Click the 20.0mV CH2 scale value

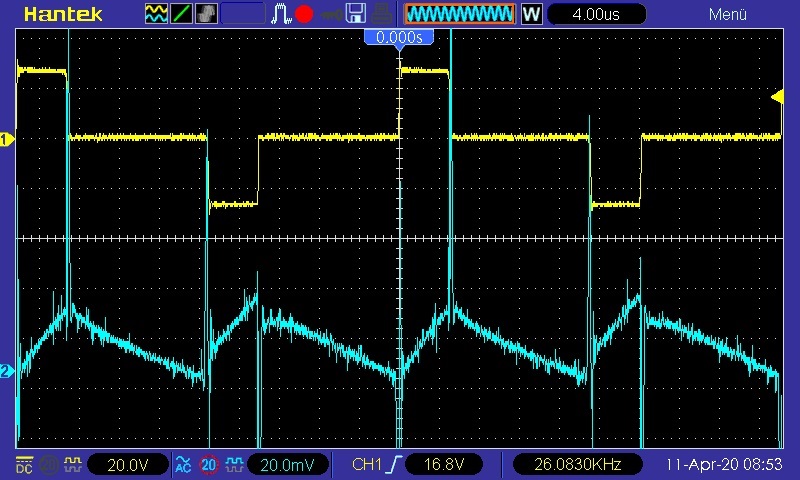288,465
